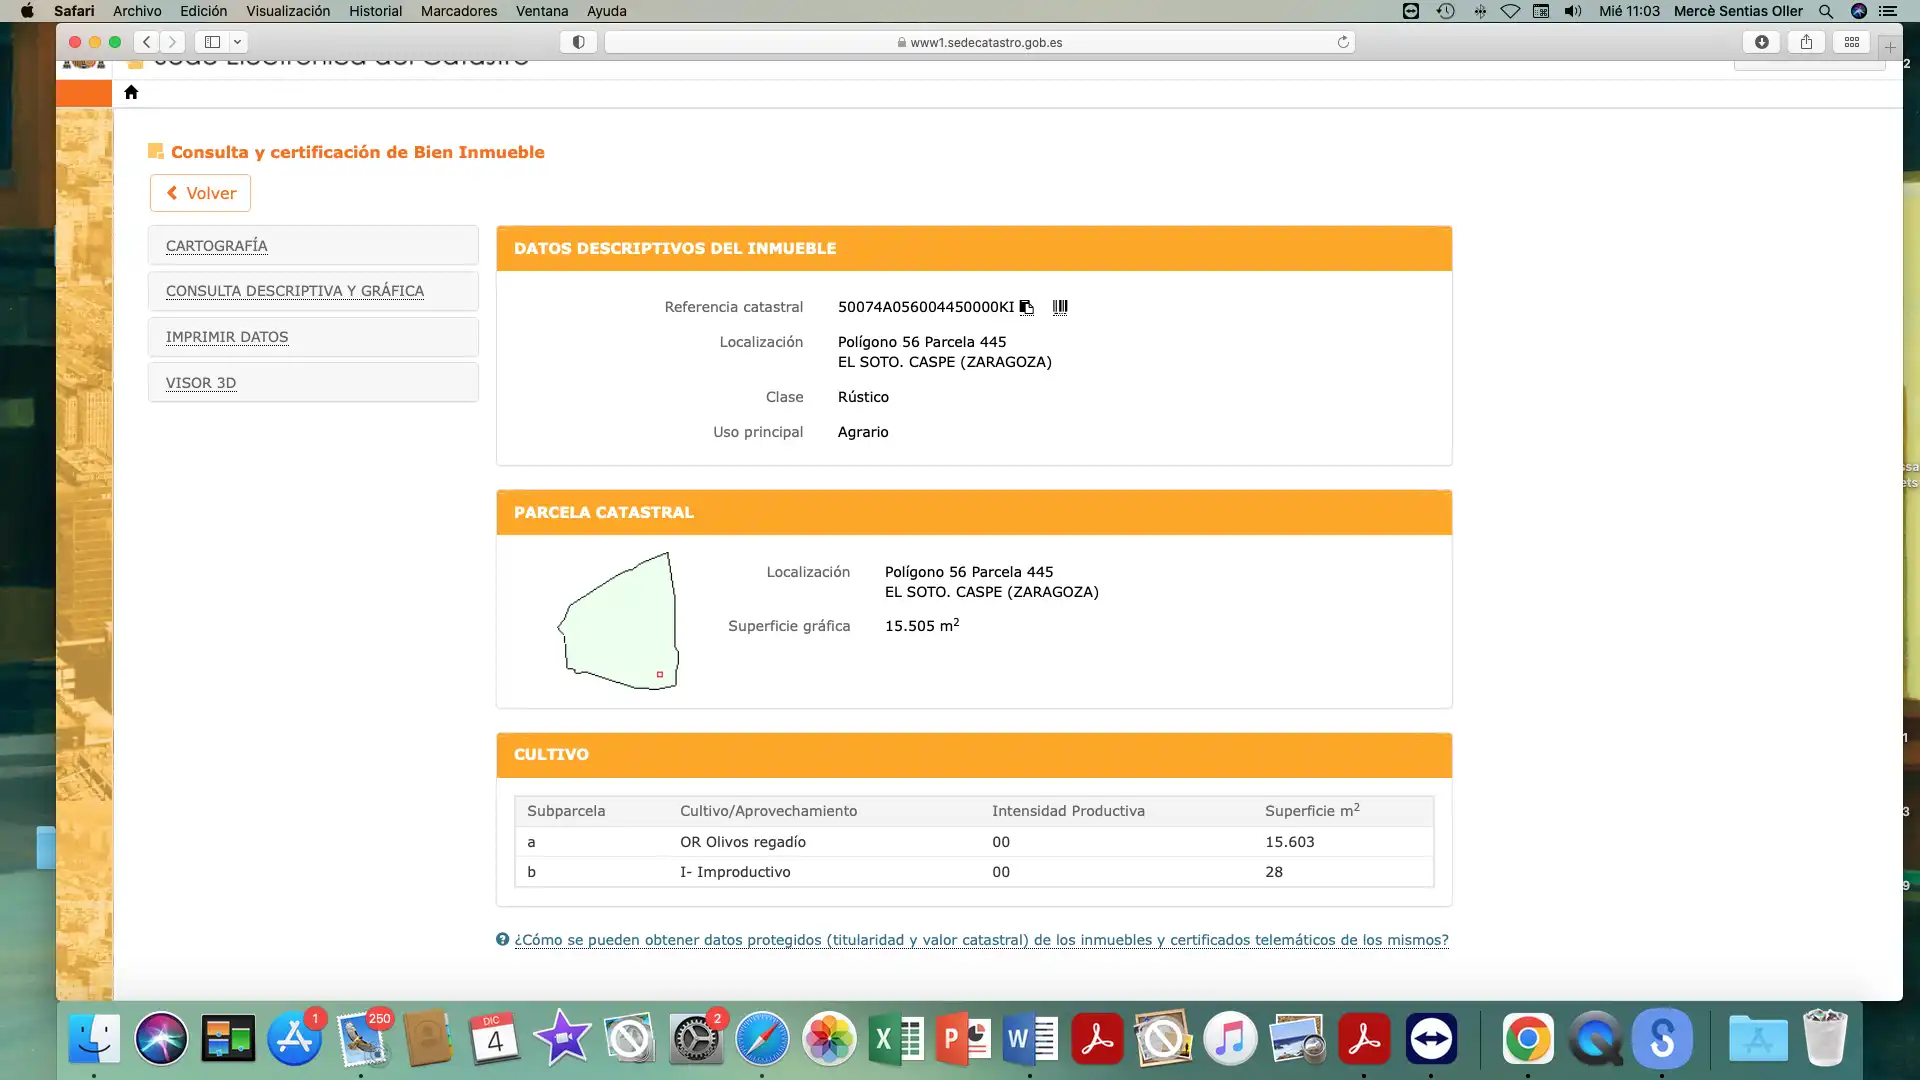Open System Preferences from the Dock
The width and height of the screenshot is (1920, 1080).
[696, 1039]
